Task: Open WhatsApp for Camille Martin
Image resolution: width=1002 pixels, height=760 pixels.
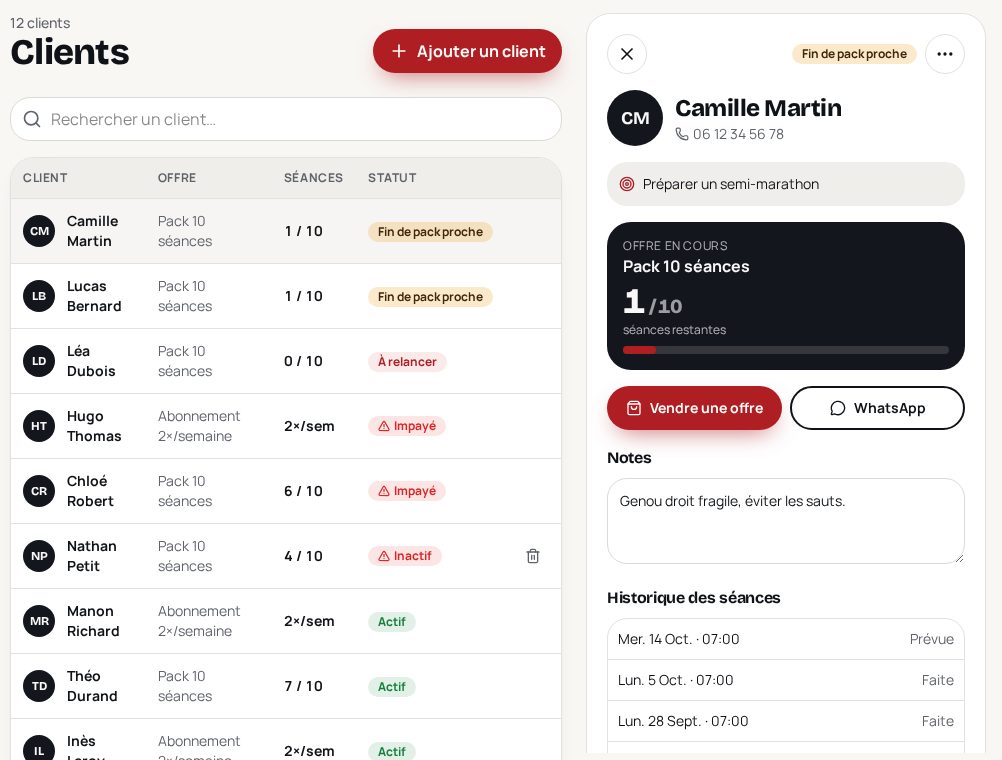Action: (x=877, y=408)
